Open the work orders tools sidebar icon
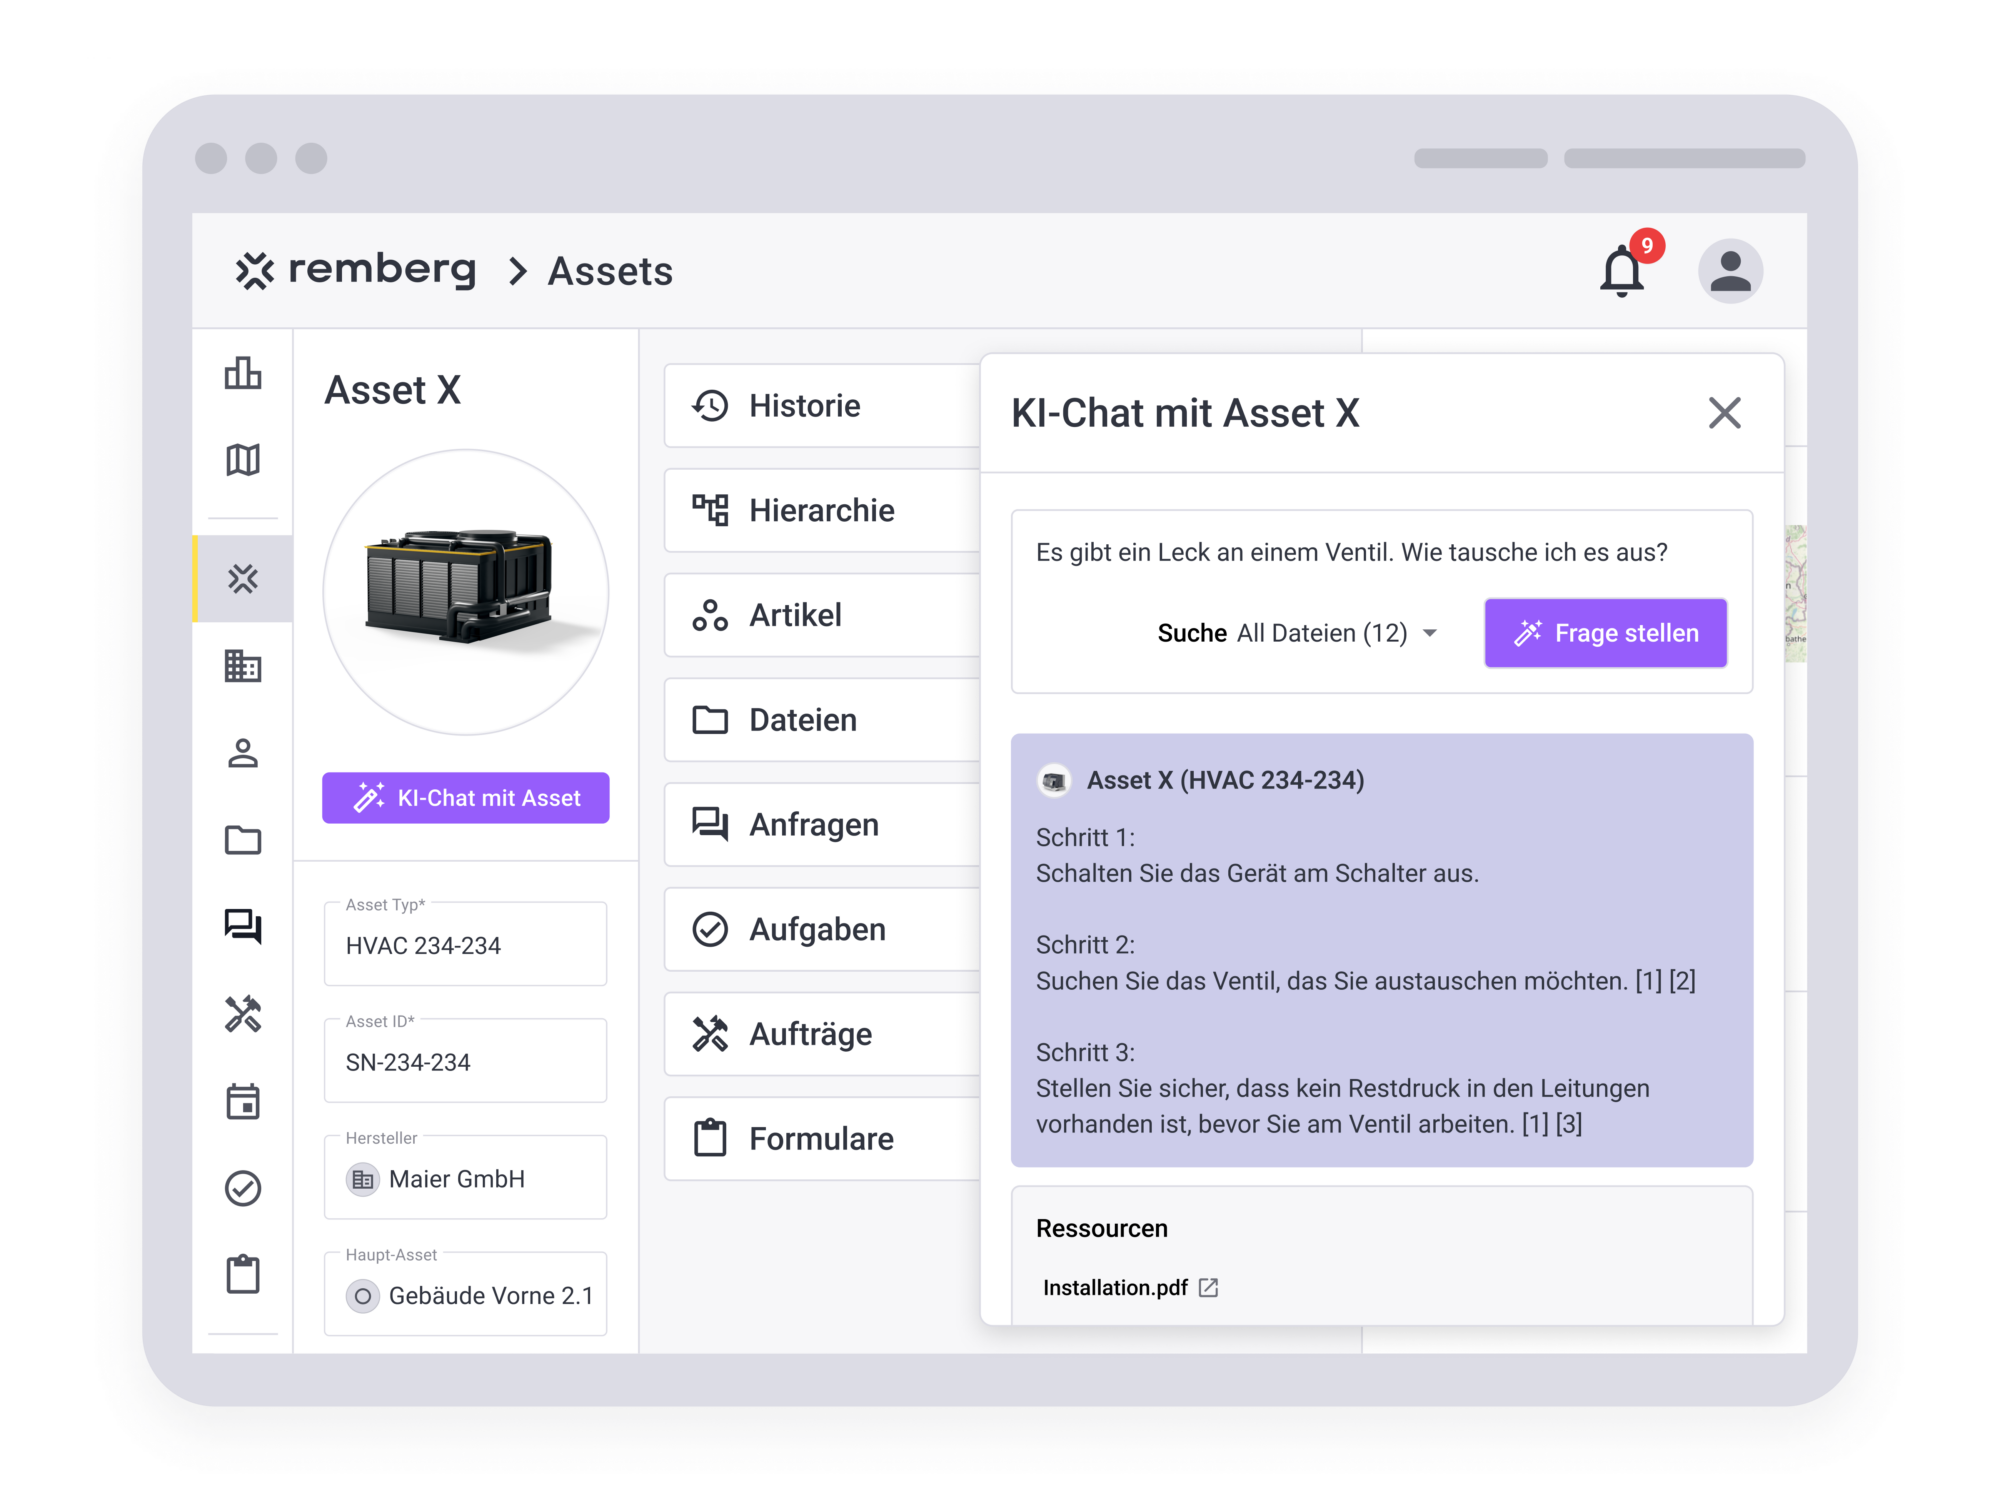2000x1501 pixels. point(243,1014)
